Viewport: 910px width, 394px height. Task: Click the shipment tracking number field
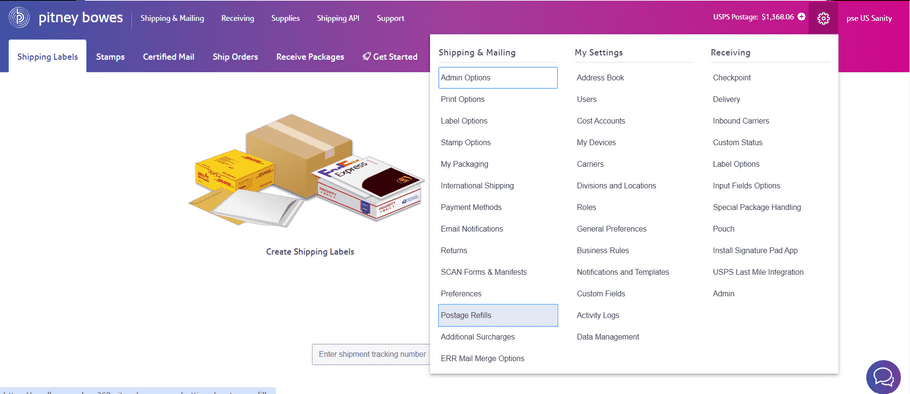[371, 354]
